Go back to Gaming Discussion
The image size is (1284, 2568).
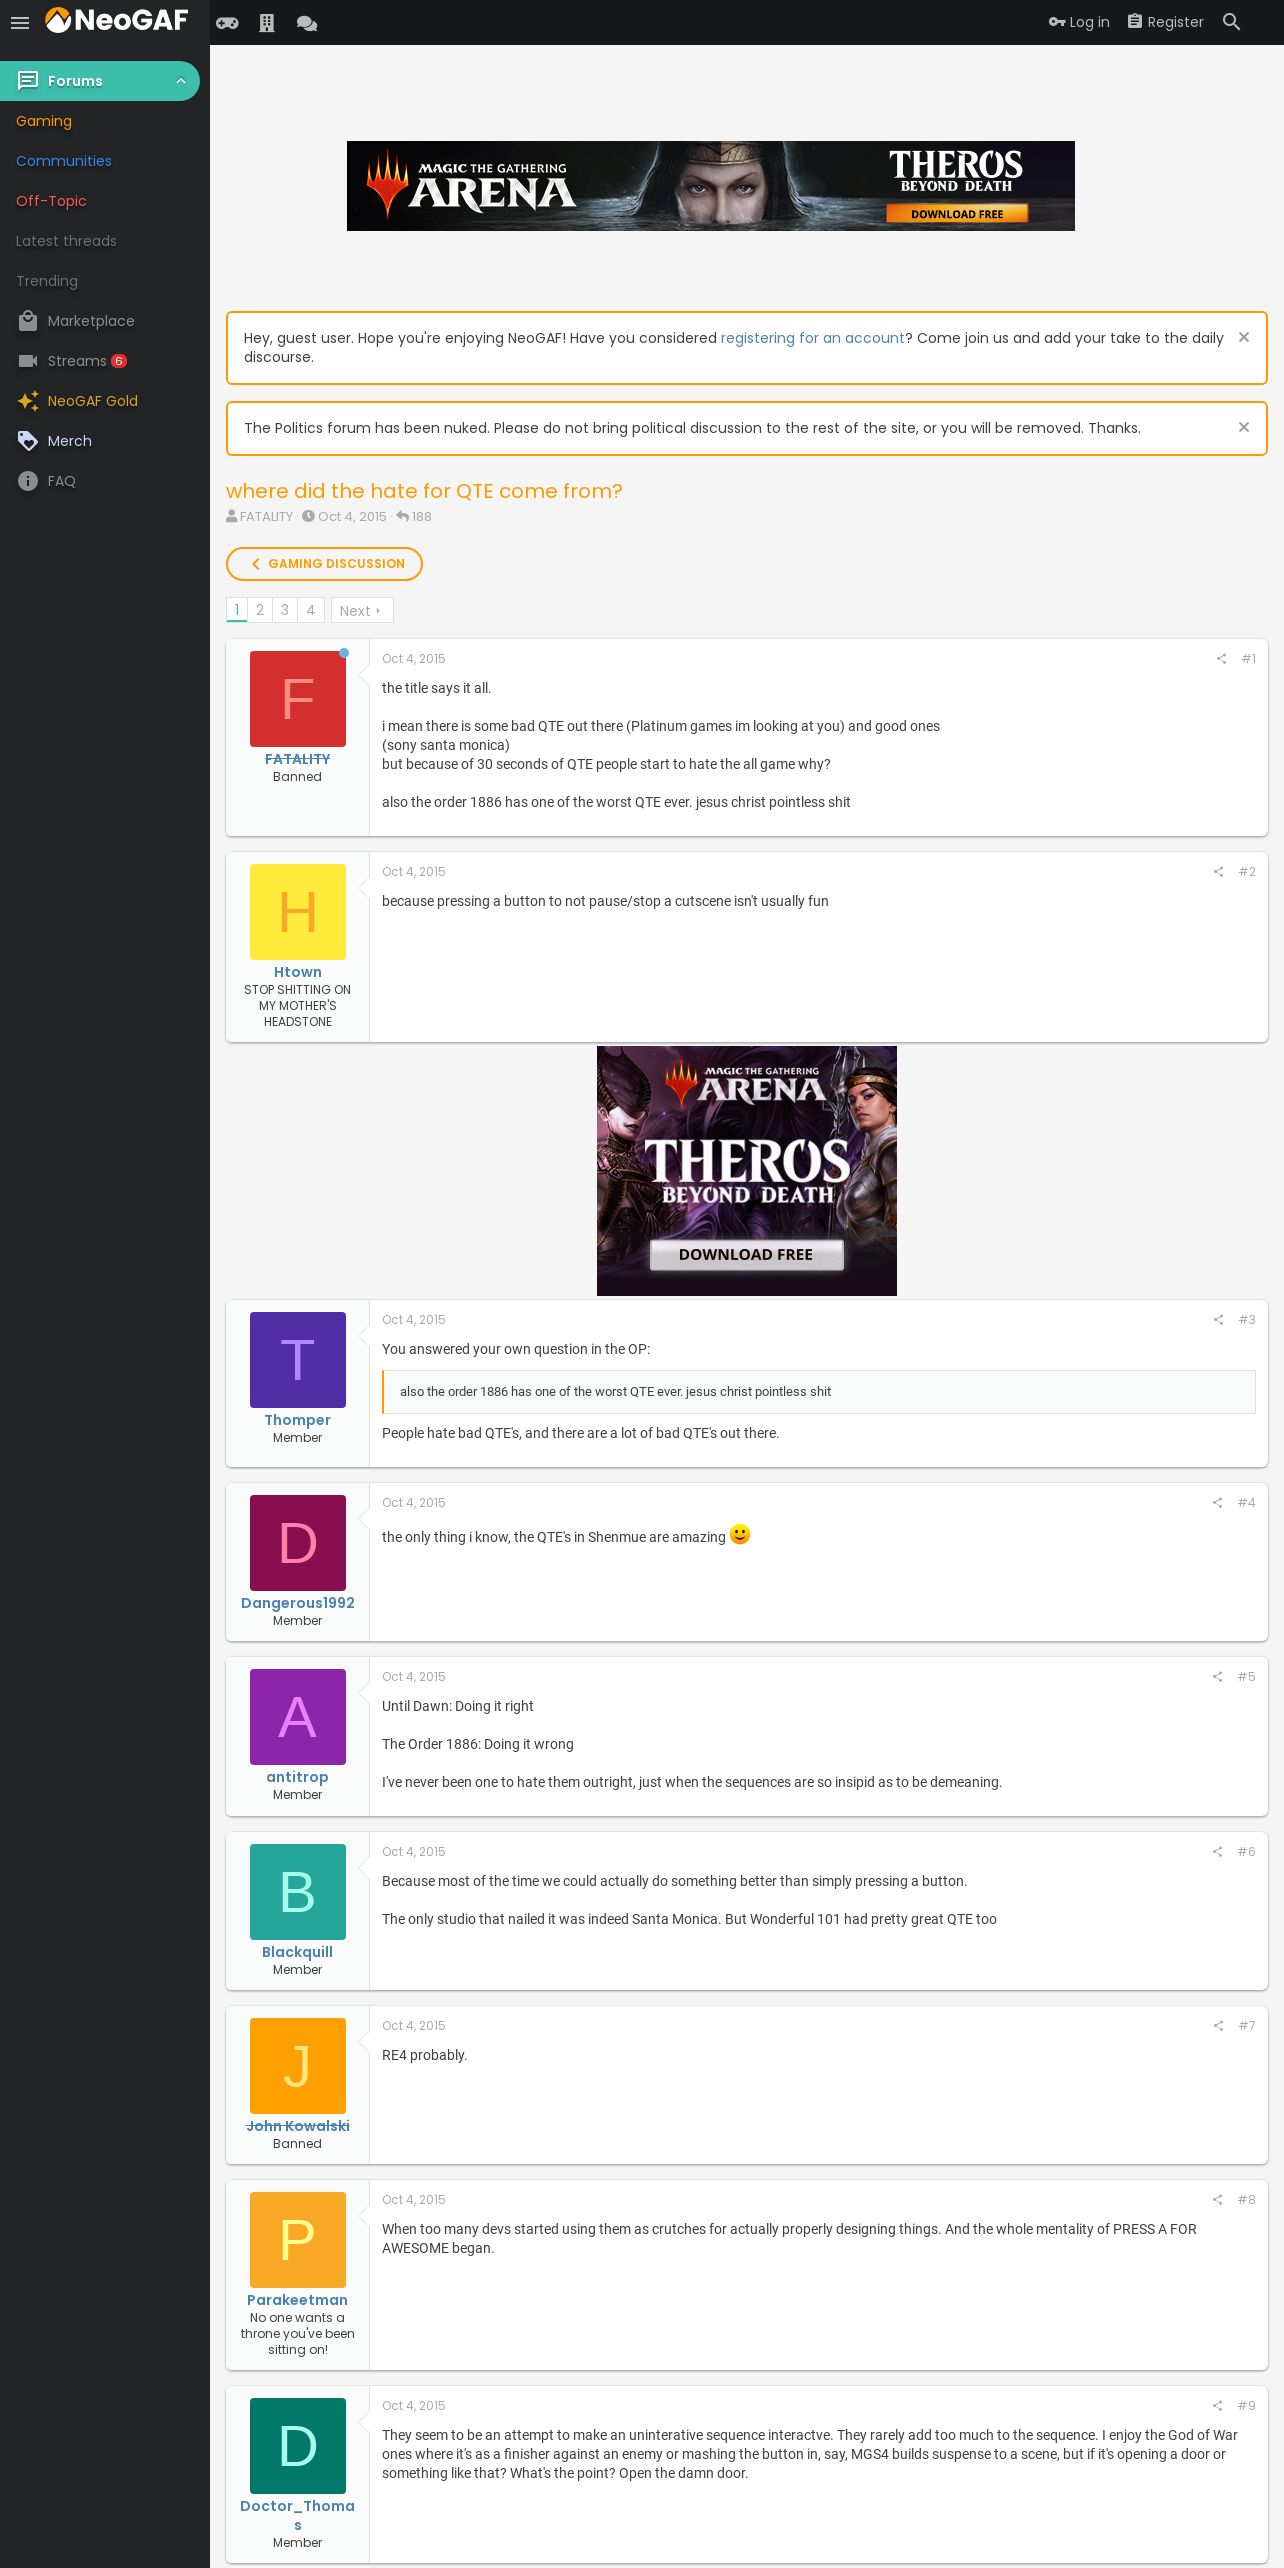click(324, 564)
